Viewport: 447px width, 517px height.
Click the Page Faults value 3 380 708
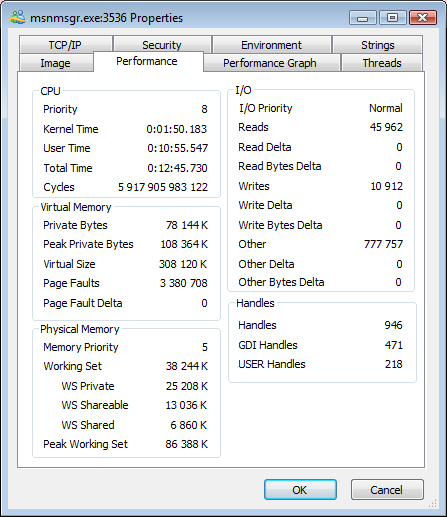click(184, 283)
